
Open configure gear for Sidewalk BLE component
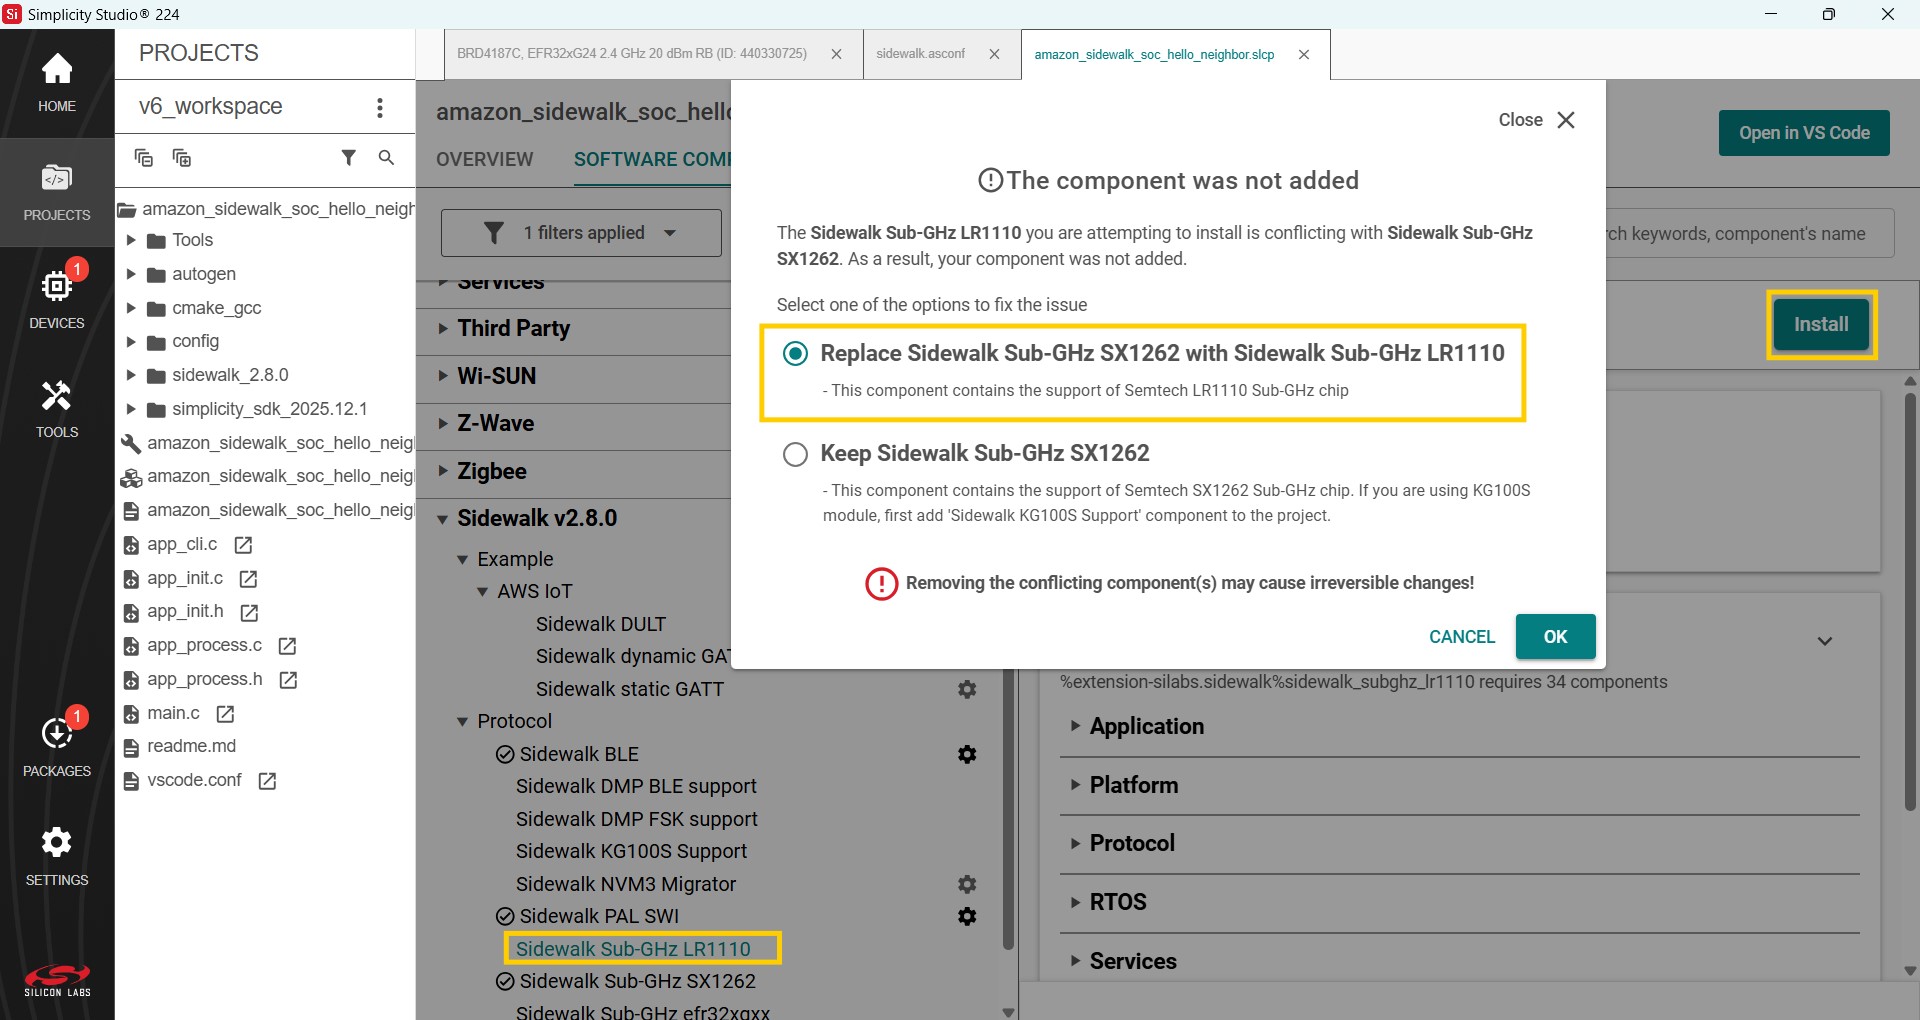(x=966, y=754)
